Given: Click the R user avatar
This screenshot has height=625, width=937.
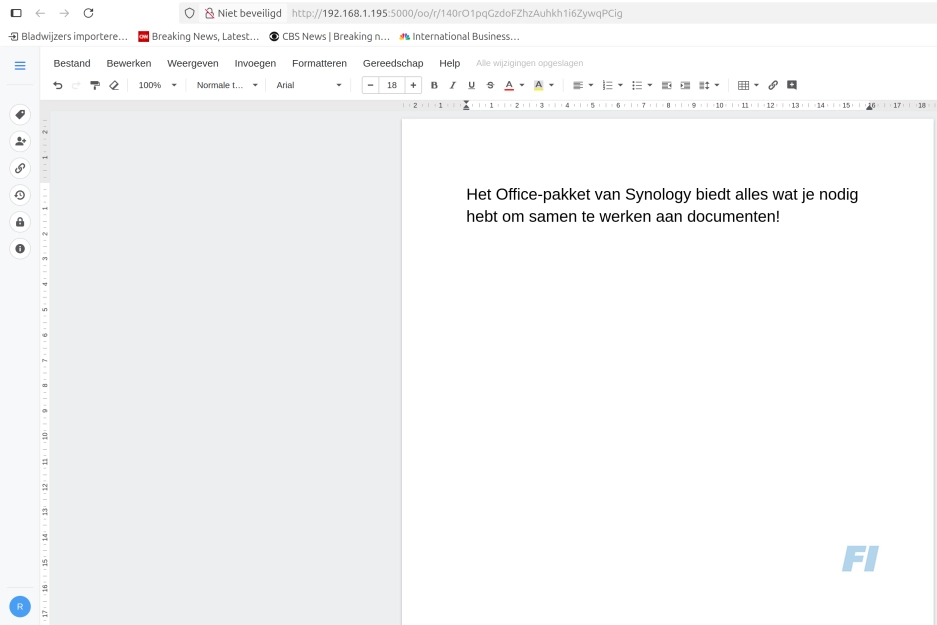Looking at the screenshot, I should pyautogui.click(x=20, y=606).
